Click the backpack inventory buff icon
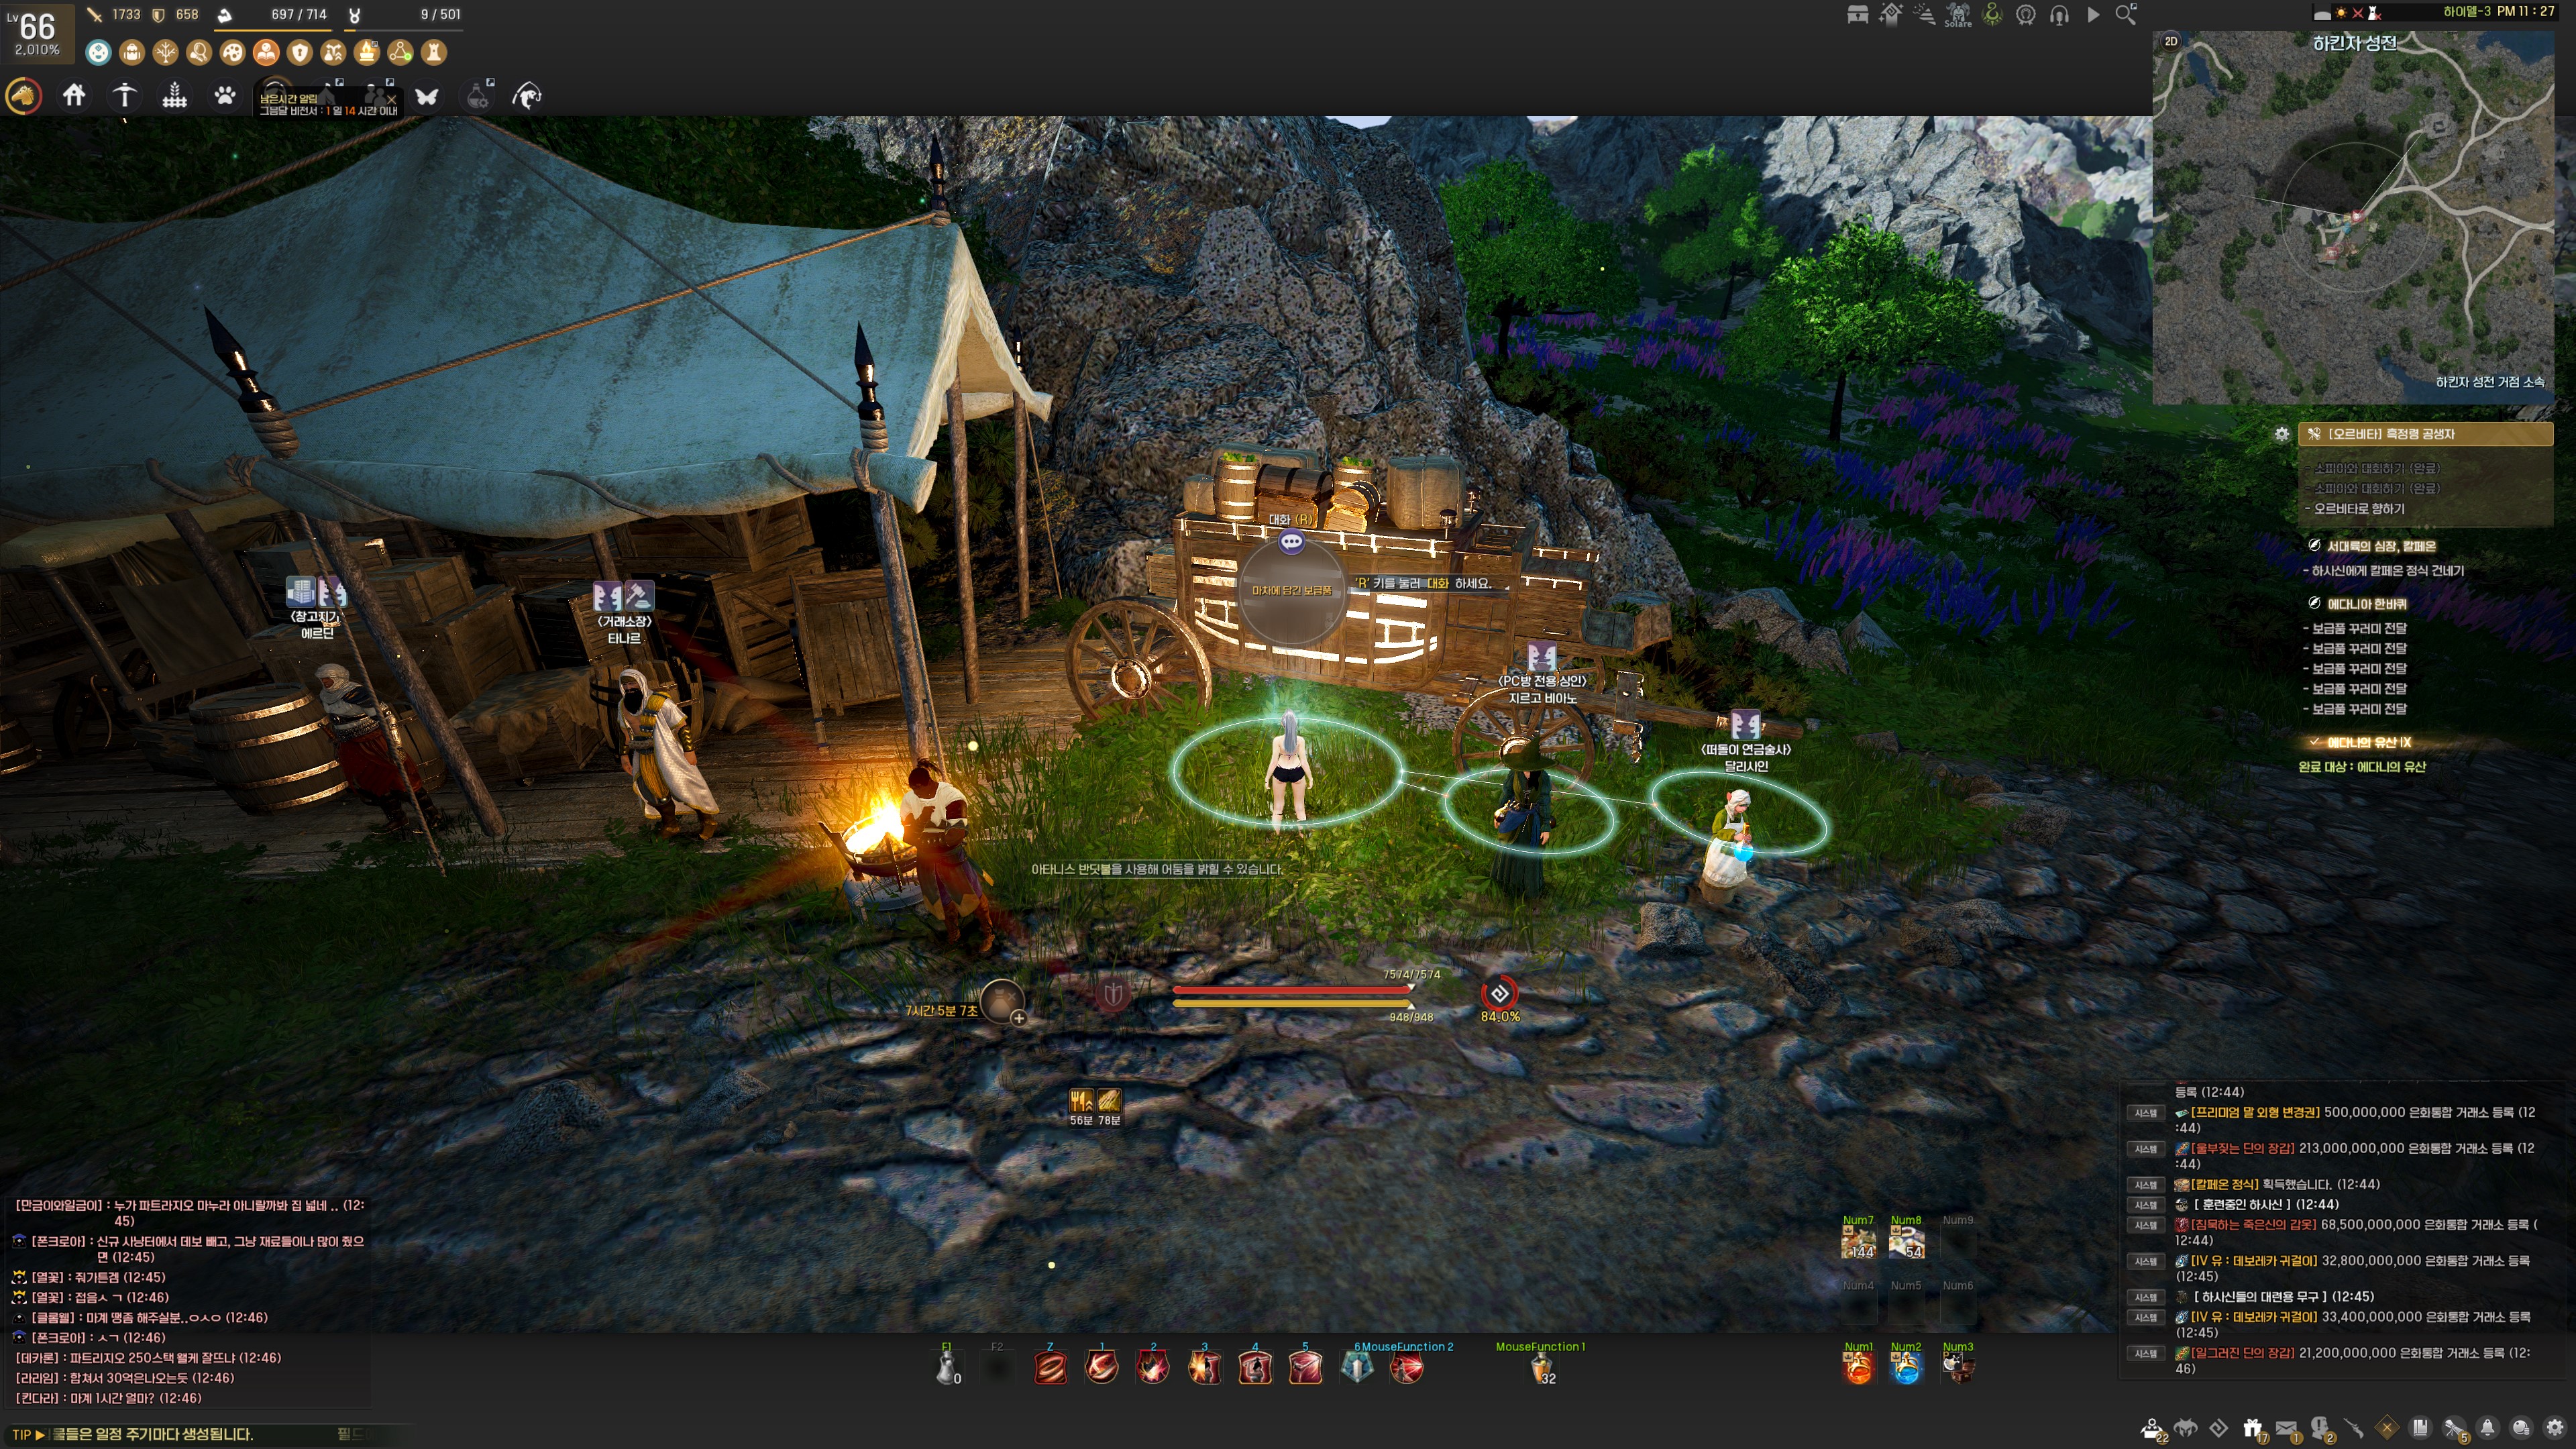The width and height of the screenshot is (2576, 1449). point(131,52)
